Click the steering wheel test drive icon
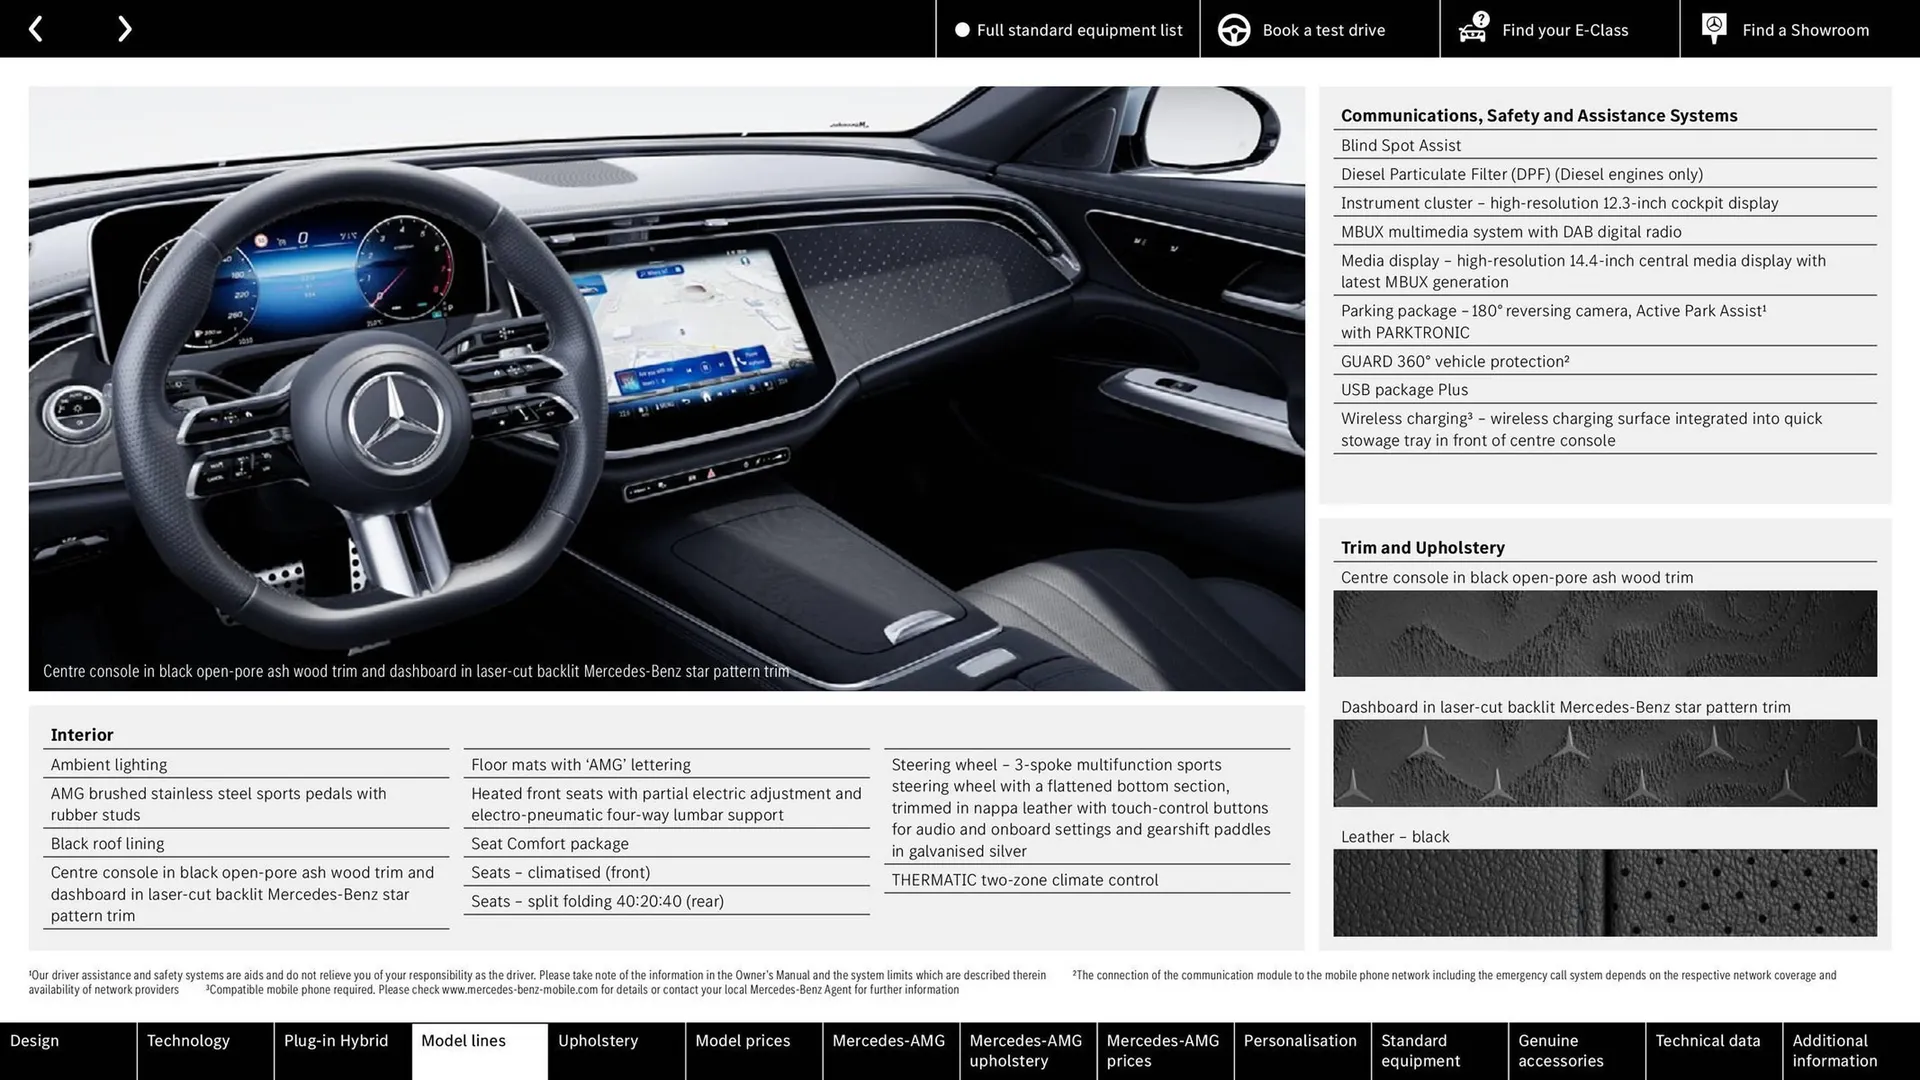This screenshot has width=1920, height=1080. (x=1233, y=29)
